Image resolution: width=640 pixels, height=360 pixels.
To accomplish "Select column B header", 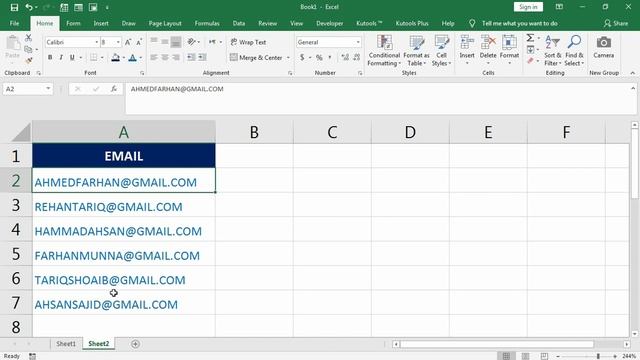I will 254,132.
